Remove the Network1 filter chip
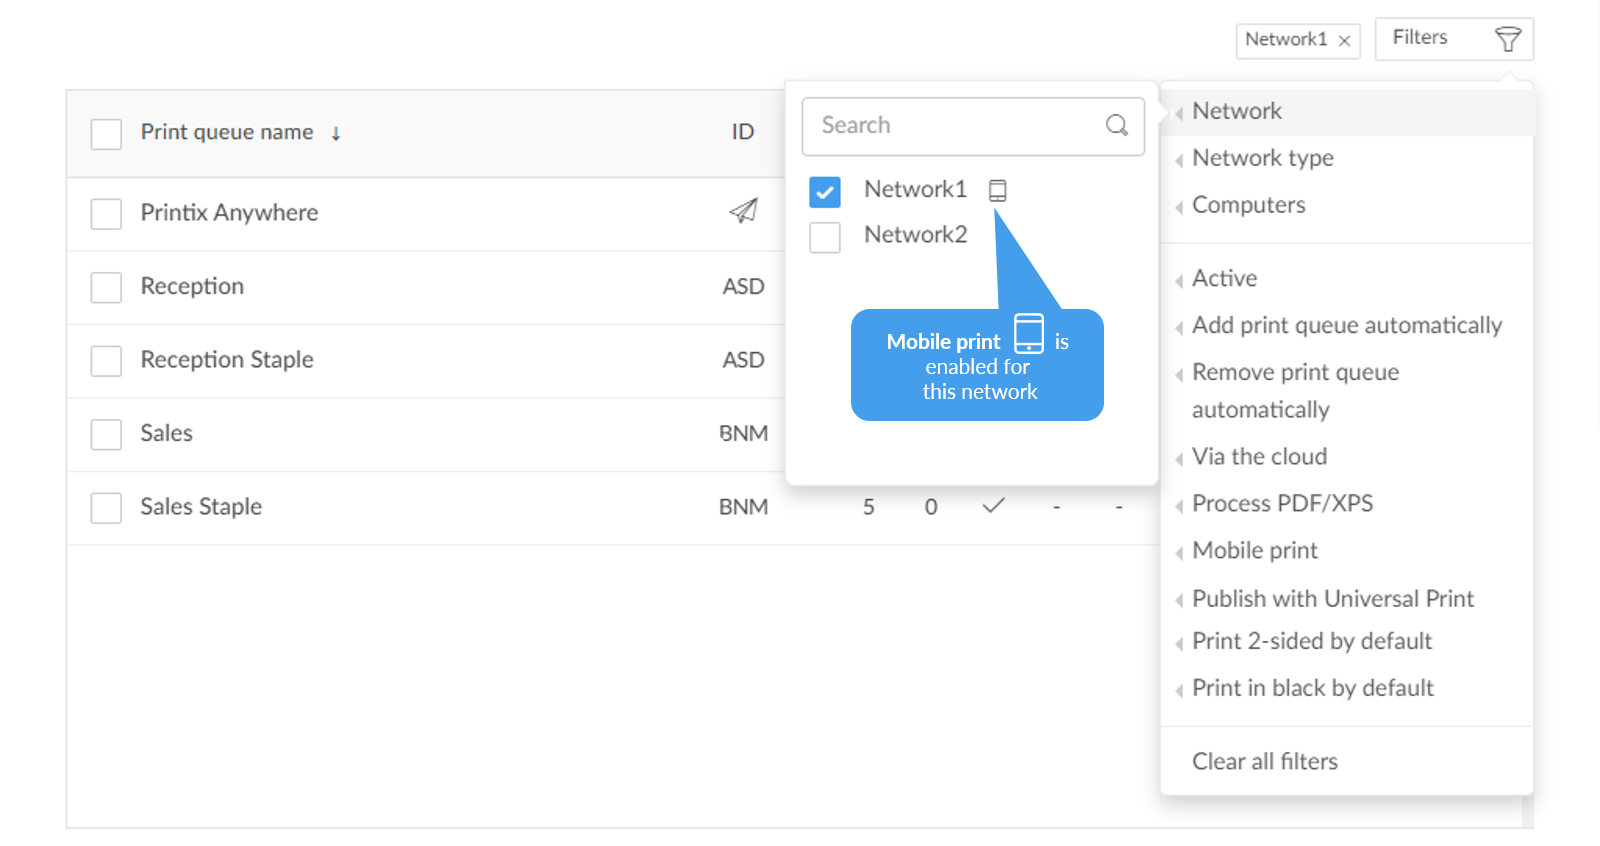The height and width of the screenshot is (846, 1600). click(1344, 41)
